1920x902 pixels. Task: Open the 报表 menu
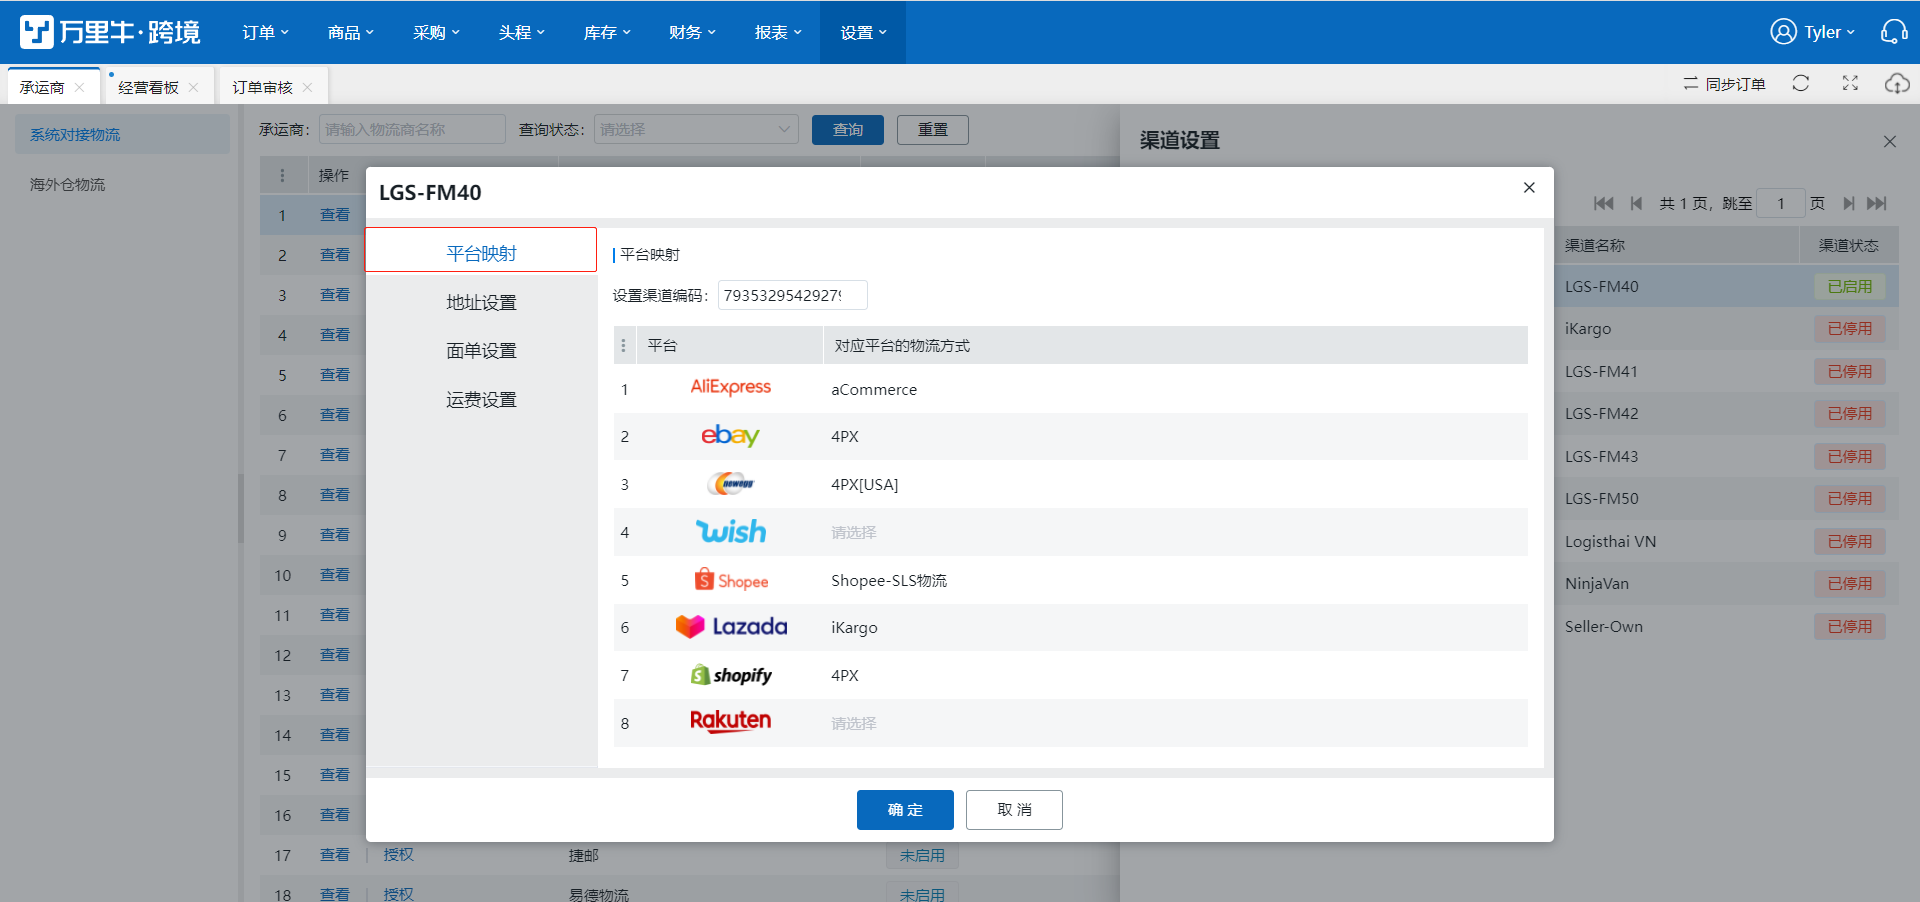(x=778, y=32)
